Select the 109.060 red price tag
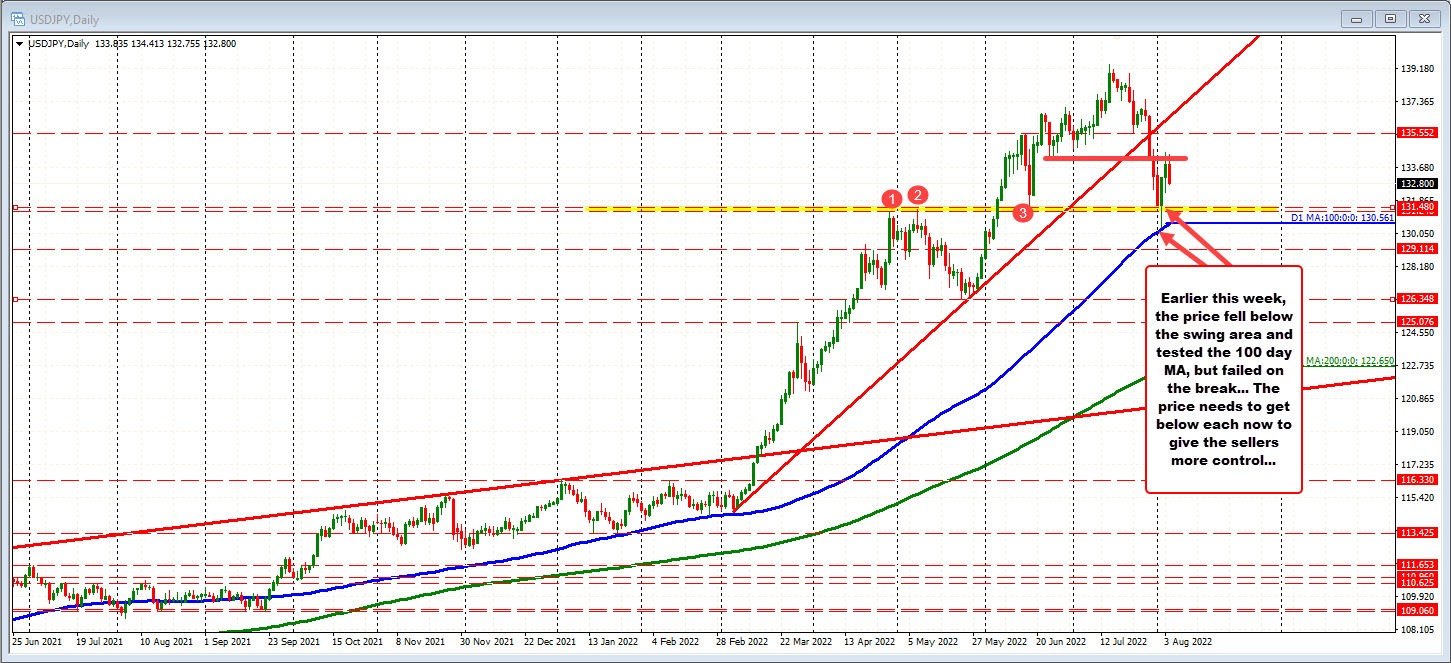 tap(1416, 609)
